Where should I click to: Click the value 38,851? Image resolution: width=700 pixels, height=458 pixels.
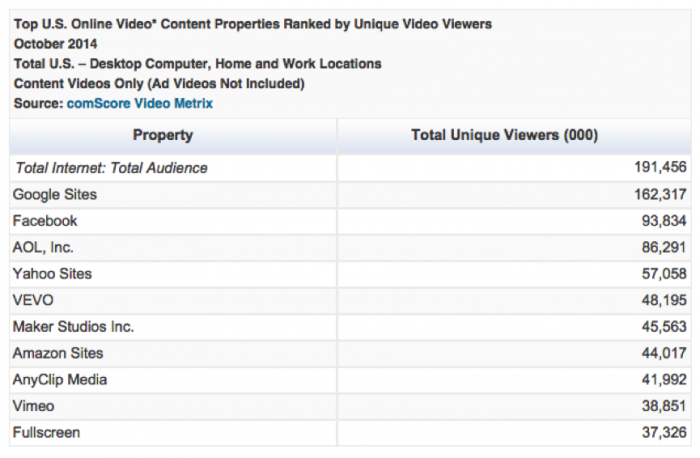pos(664,406)
